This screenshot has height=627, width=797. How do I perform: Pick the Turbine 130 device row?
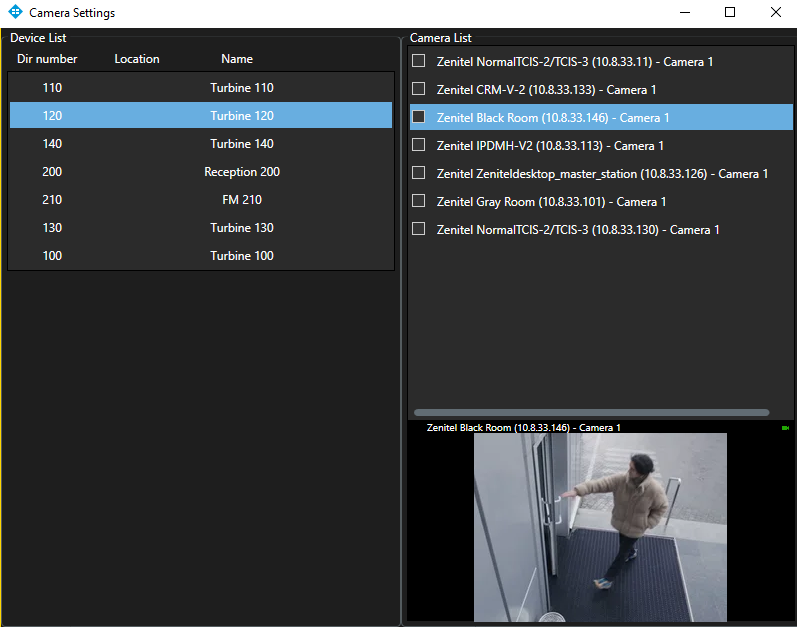coord(200,228)
